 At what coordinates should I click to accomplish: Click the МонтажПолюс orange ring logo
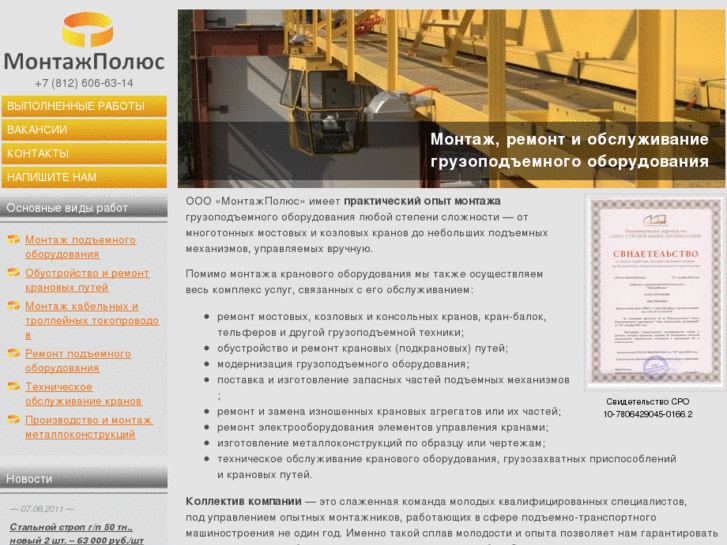click(88, 29)
